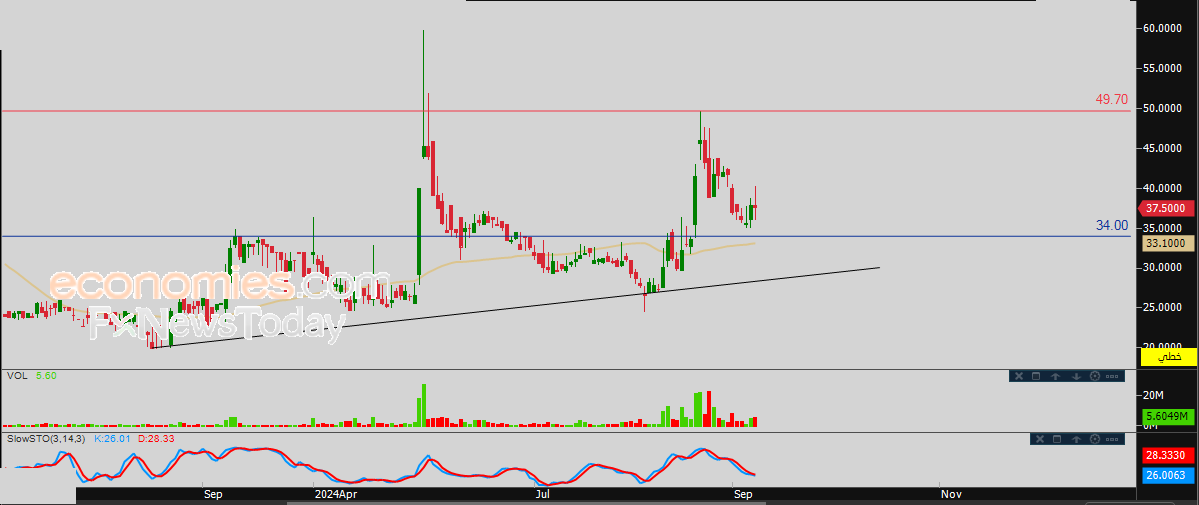
Task: Click the K:26.01 stochastic legend value
Action: [x=112, y=439]
